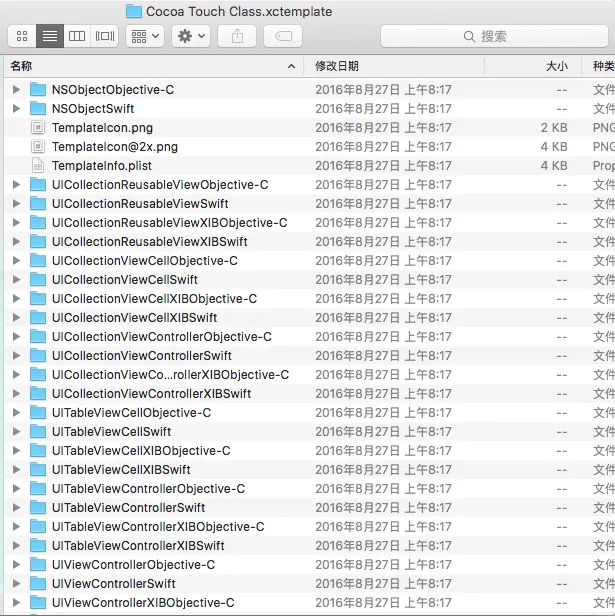
Task: Select the UIViewControllerSwift folder name
Action: (114, 583)
